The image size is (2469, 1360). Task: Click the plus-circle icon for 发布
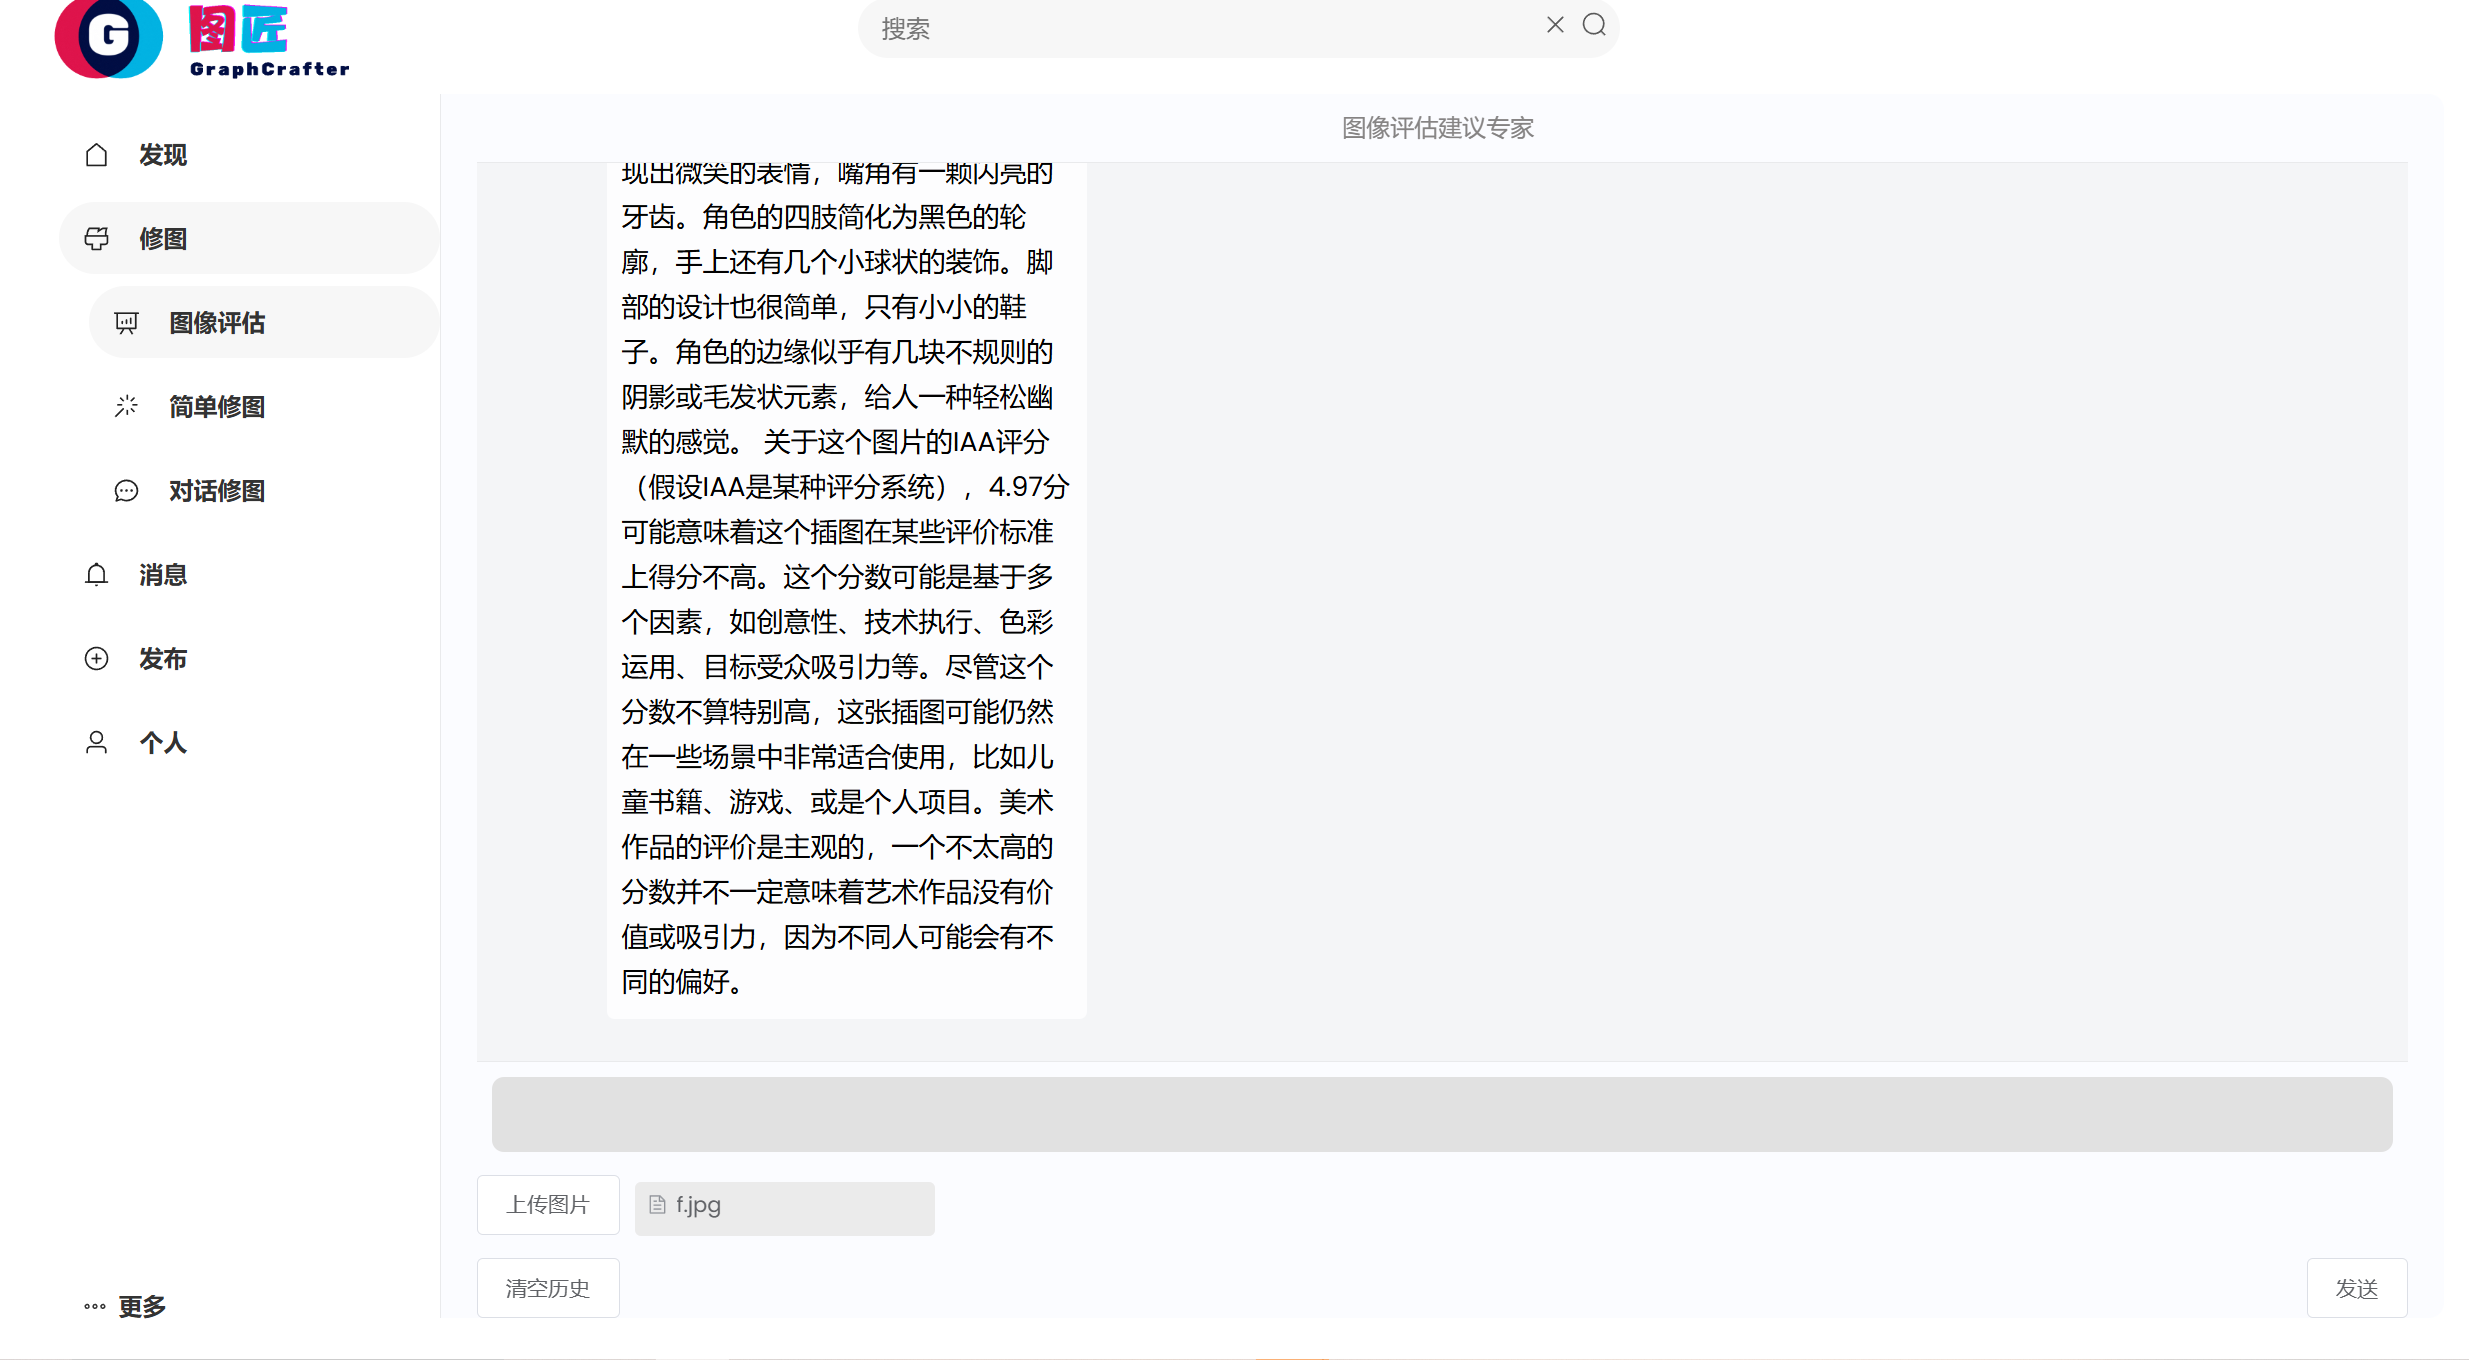(x=96, y=659)
